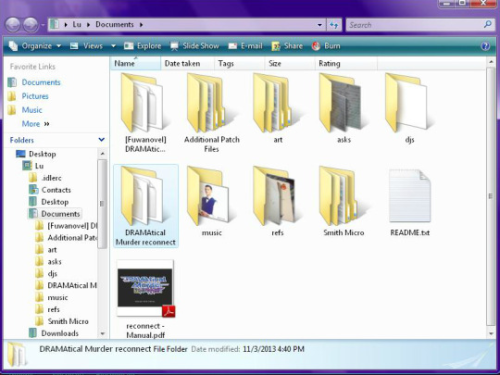Click the Lu segment in address bar
The height and width of the screenshot is (375, 500).
tap(77, 25)
